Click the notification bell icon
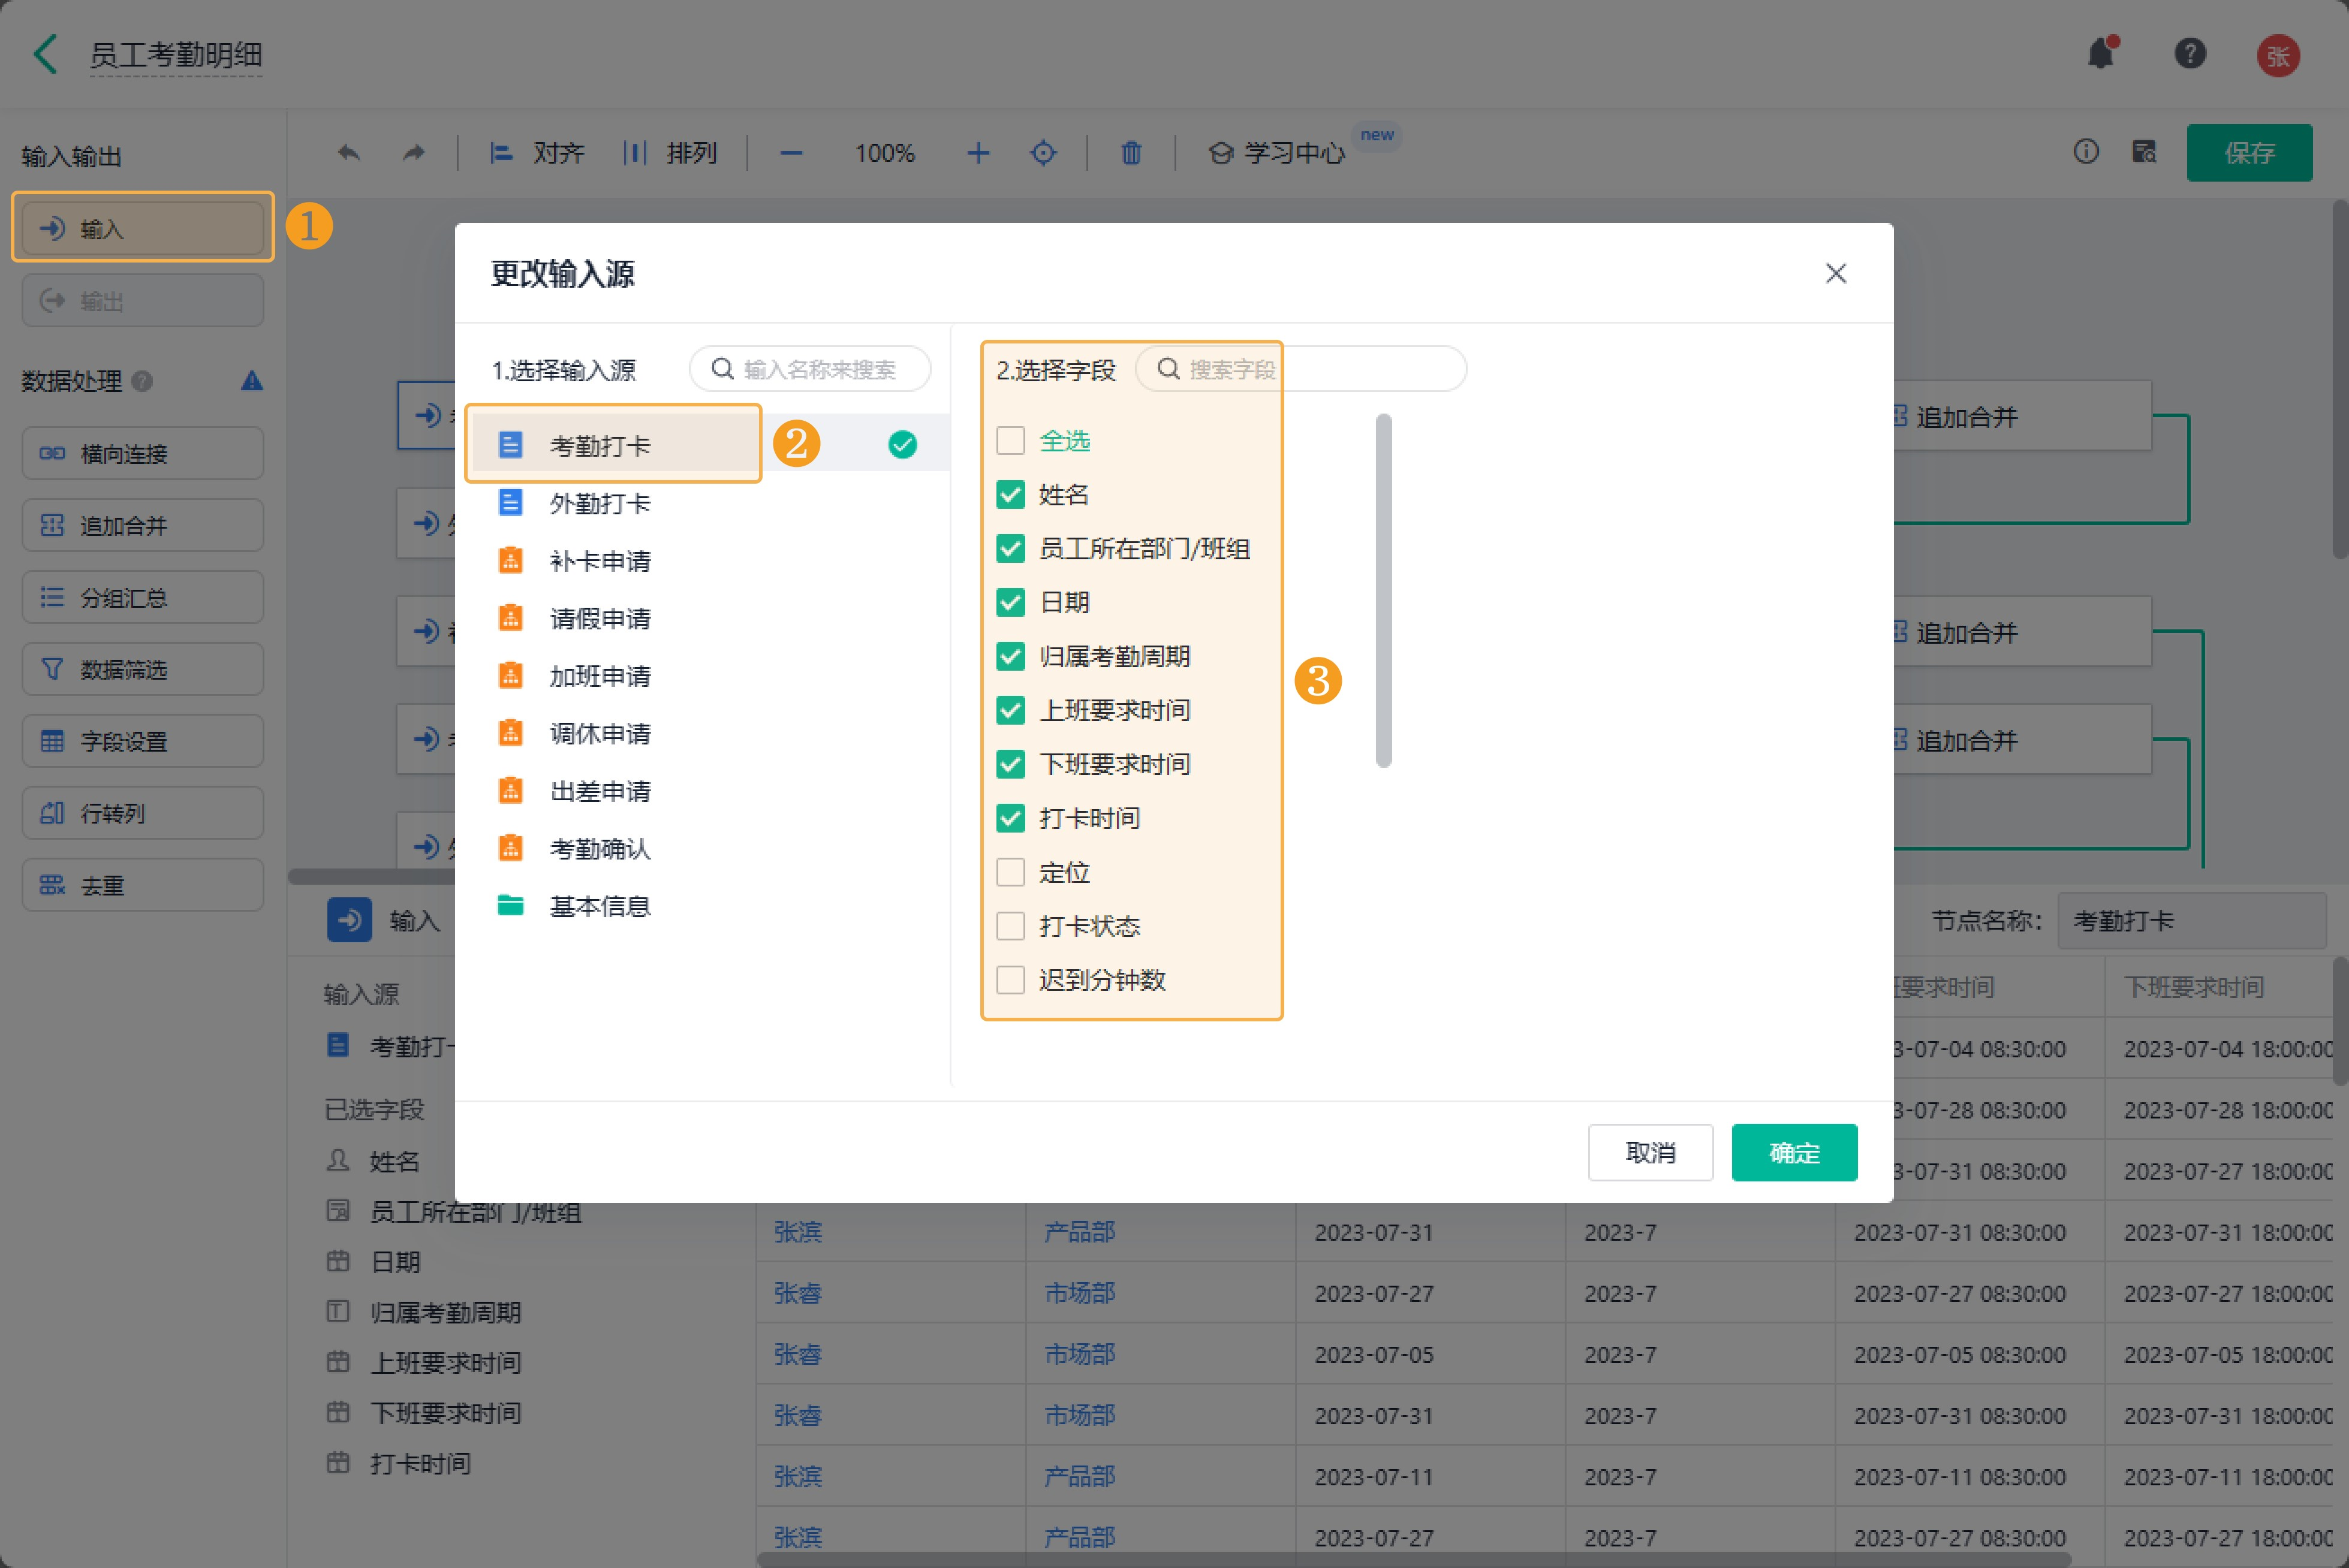The width and height of the screenshot is (2349, 1568). (2101, 53)
